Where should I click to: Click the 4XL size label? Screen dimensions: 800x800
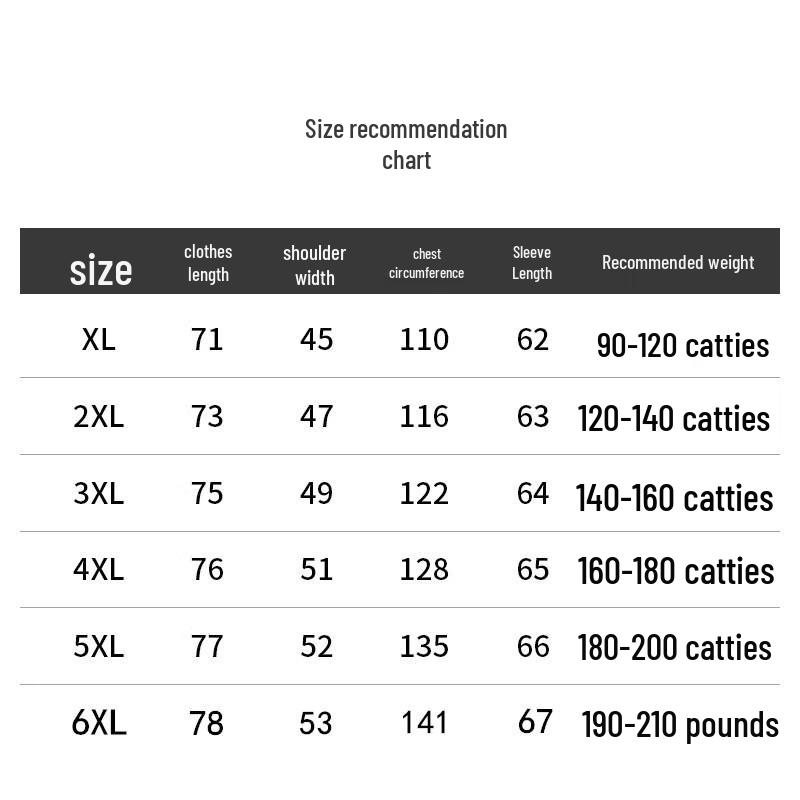pos(98,569)
